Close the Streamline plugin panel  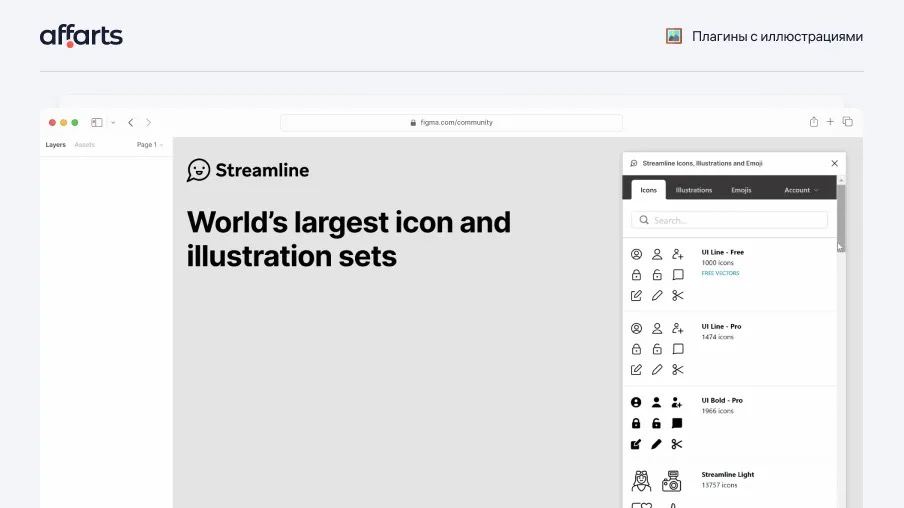pos(834,163)
